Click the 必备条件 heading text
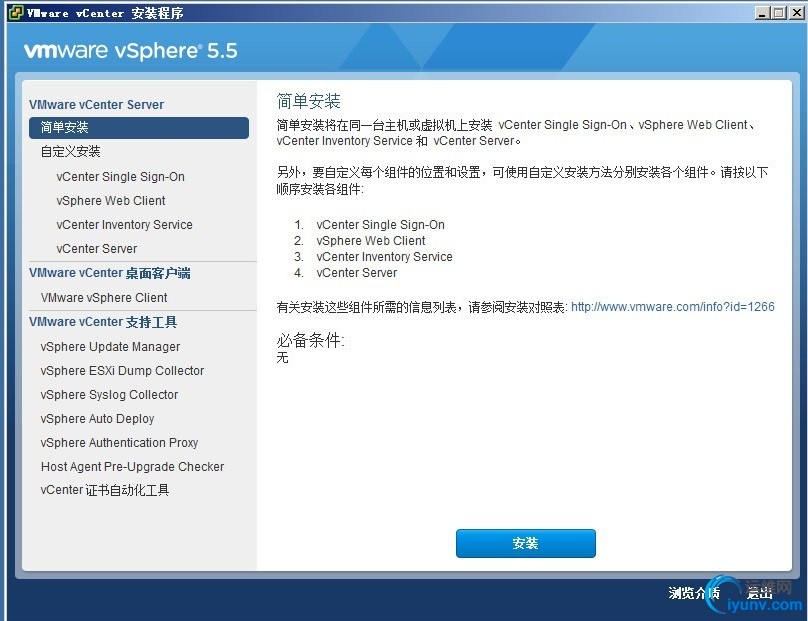Image resolution: width=808 pixels, height=621 pixels. tap(310, 341)
